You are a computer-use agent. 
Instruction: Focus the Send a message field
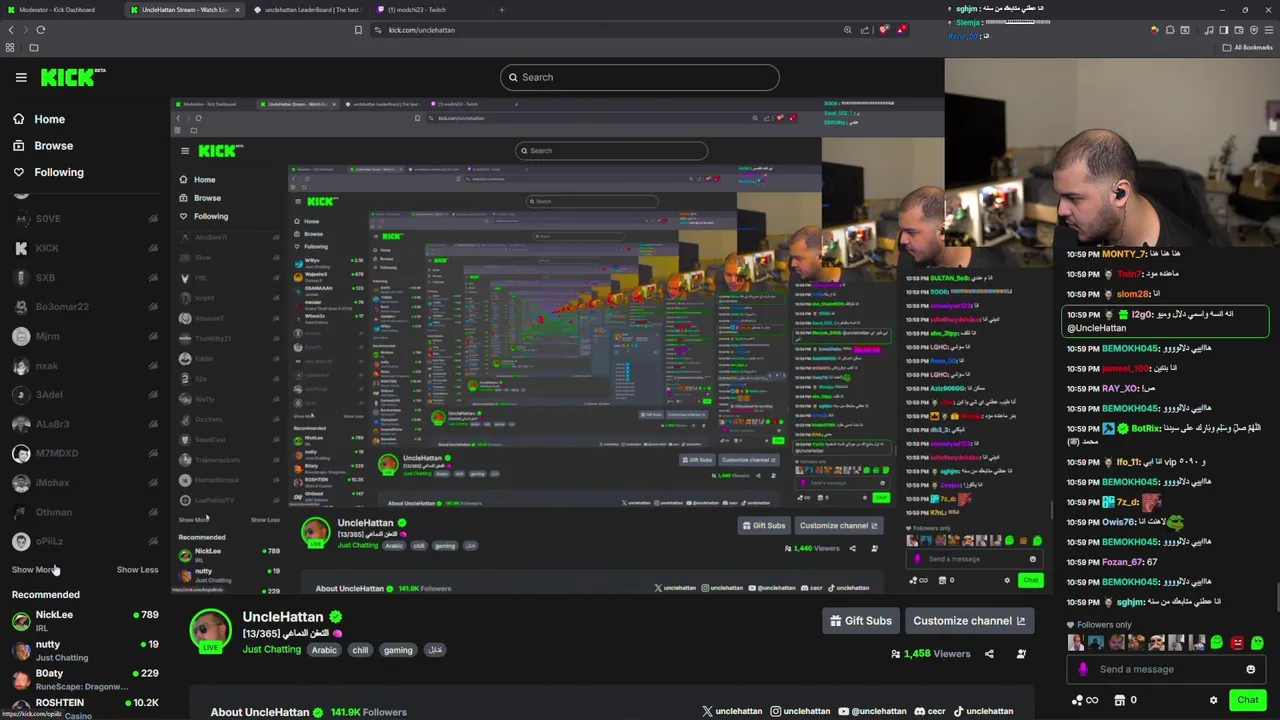[x=1166, y=670]
